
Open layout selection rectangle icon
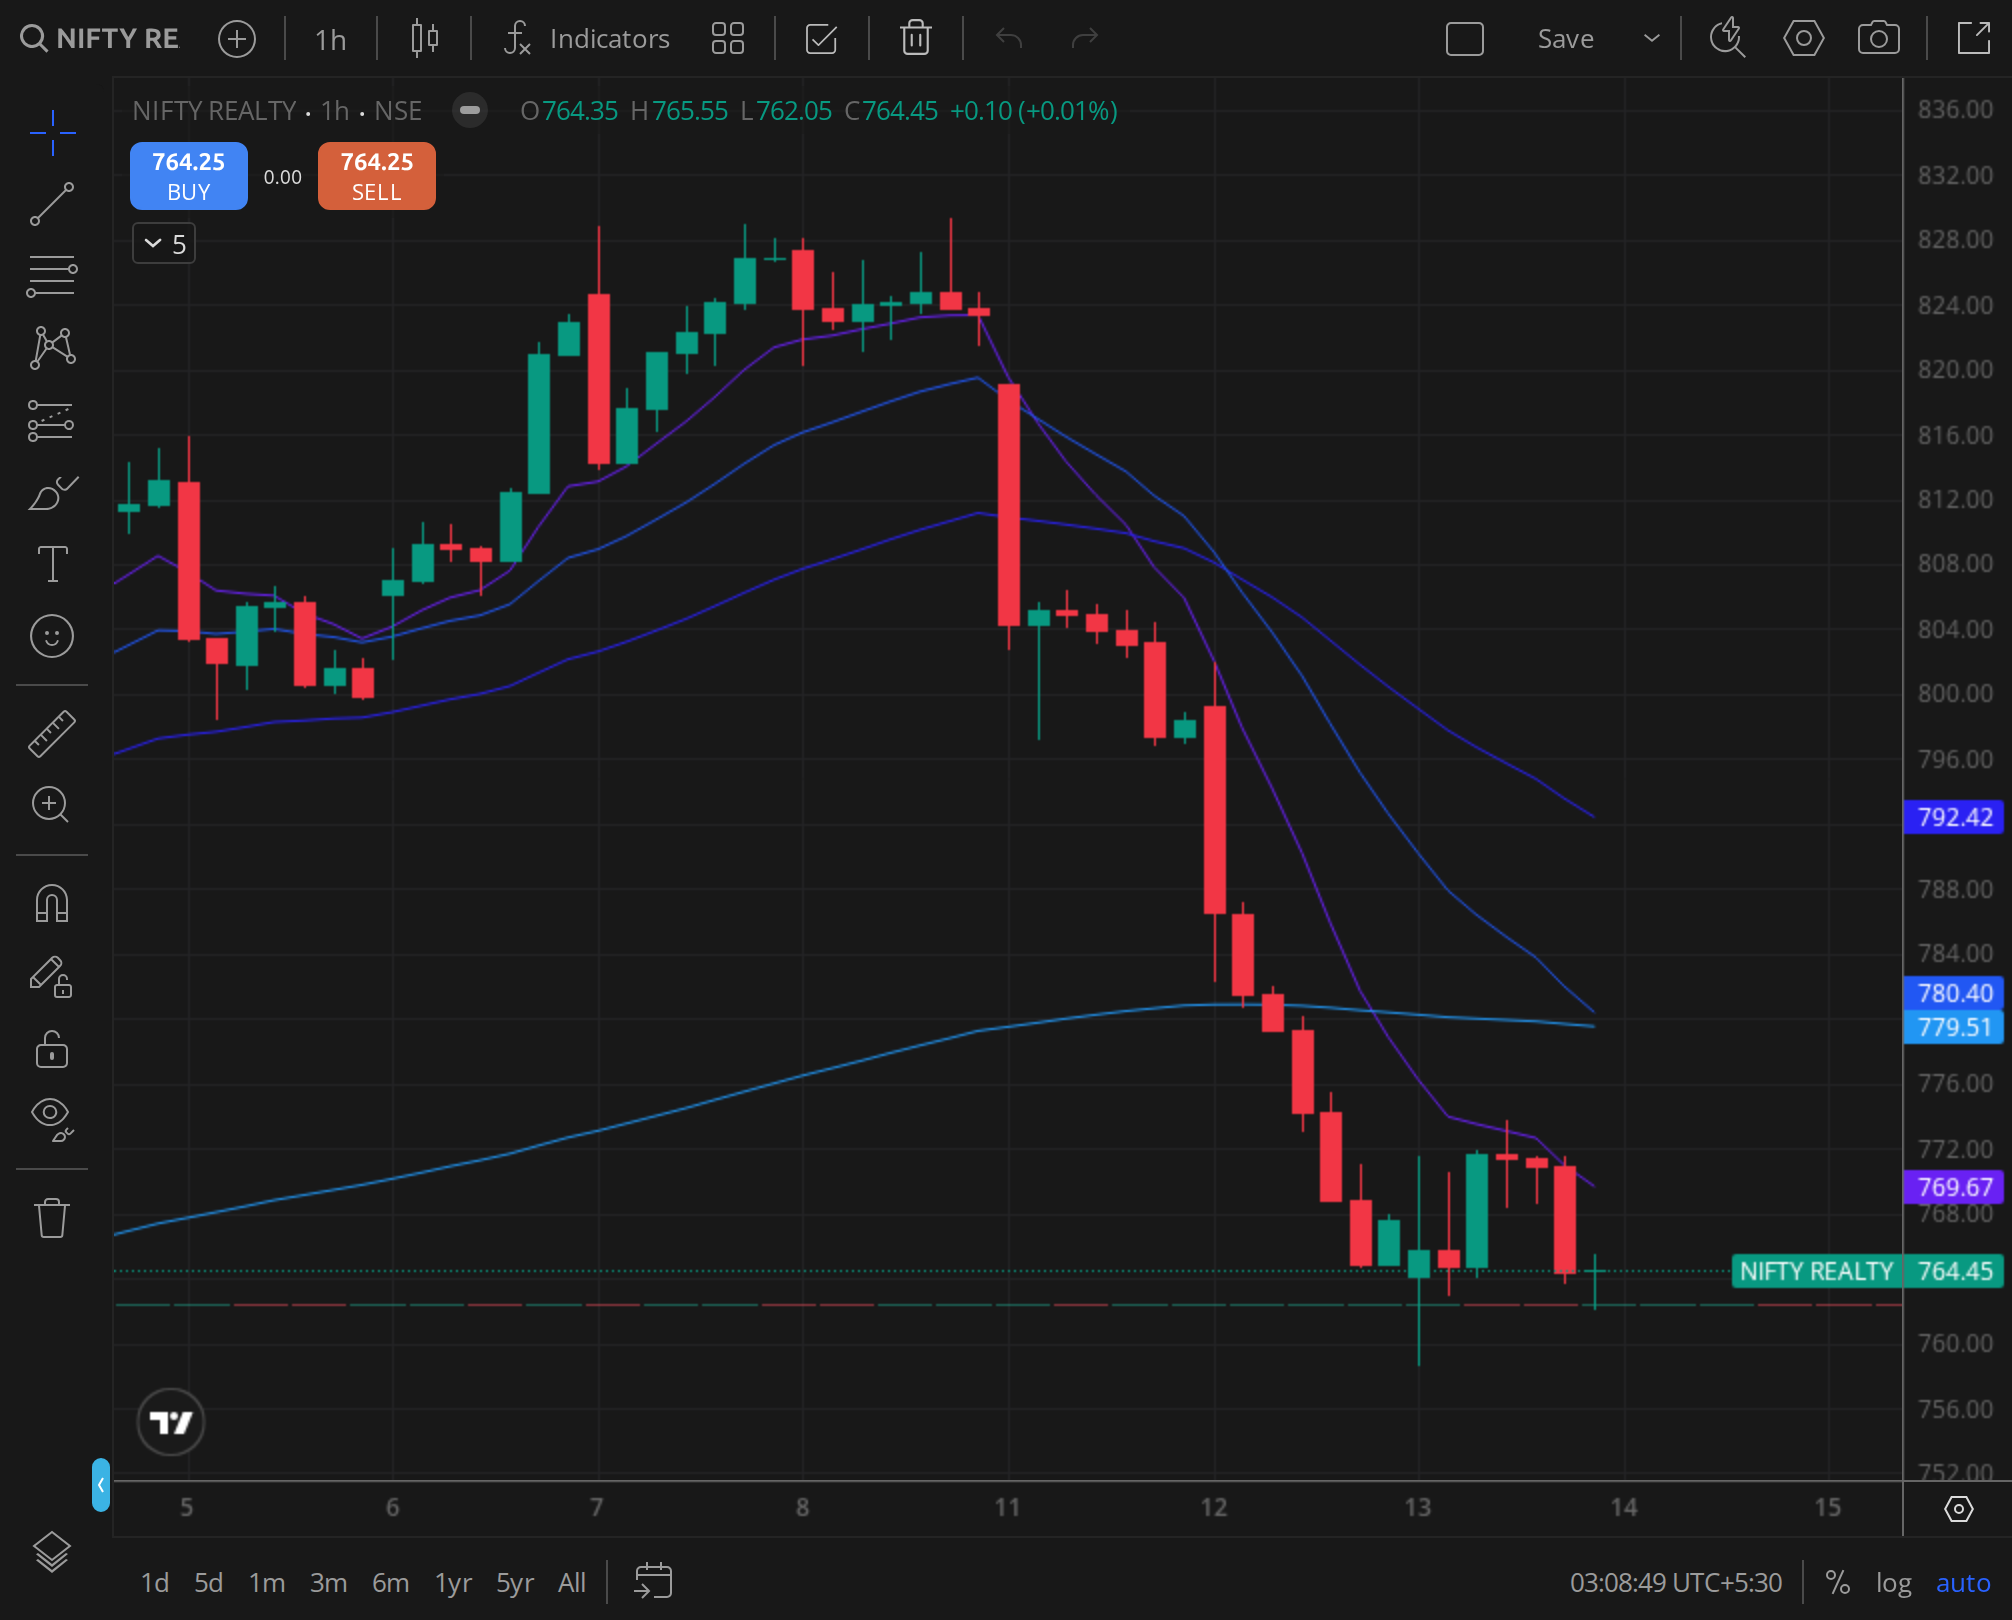(x=1465, y=38)
